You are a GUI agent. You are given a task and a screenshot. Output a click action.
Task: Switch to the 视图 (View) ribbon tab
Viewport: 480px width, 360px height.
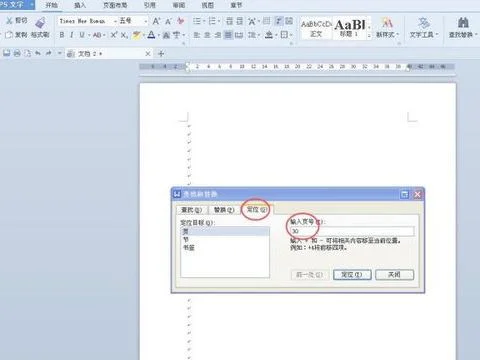click(207, 5)
